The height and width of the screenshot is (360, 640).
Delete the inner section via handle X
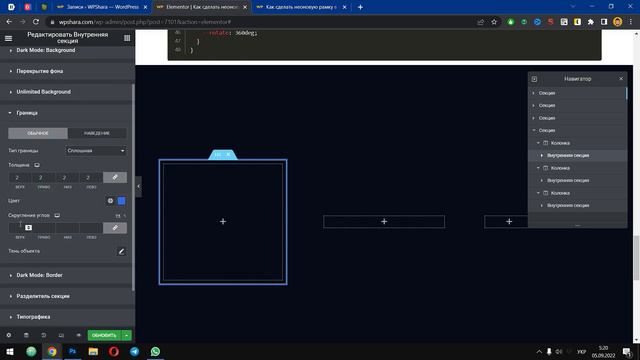(229, 155)
